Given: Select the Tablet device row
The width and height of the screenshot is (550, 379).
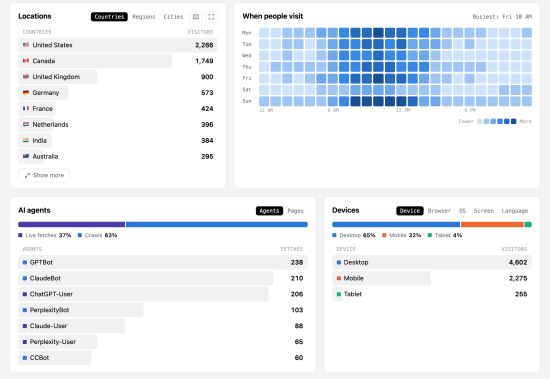Looking at the screenshot, I should 432,294.
